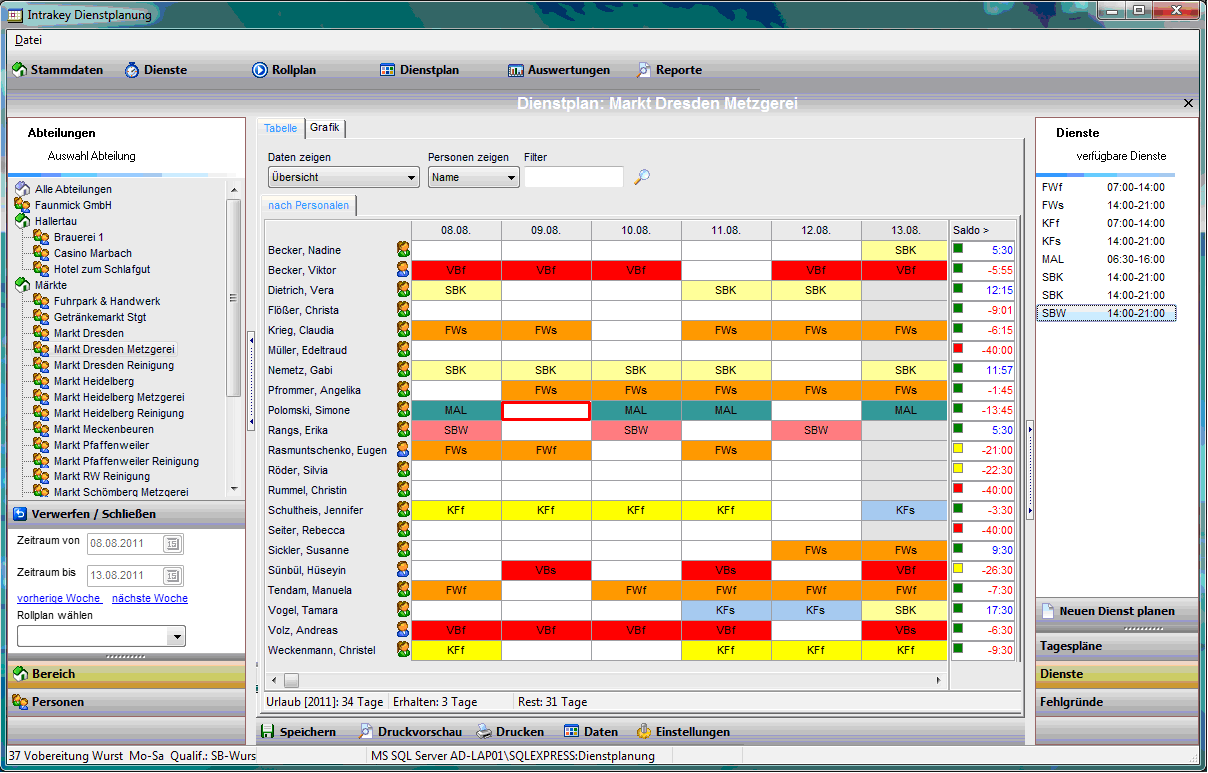Viewport: 1208px width, 773px height.
Task: Open Dienstplan toolbar icon
Action: coord(388,70)
